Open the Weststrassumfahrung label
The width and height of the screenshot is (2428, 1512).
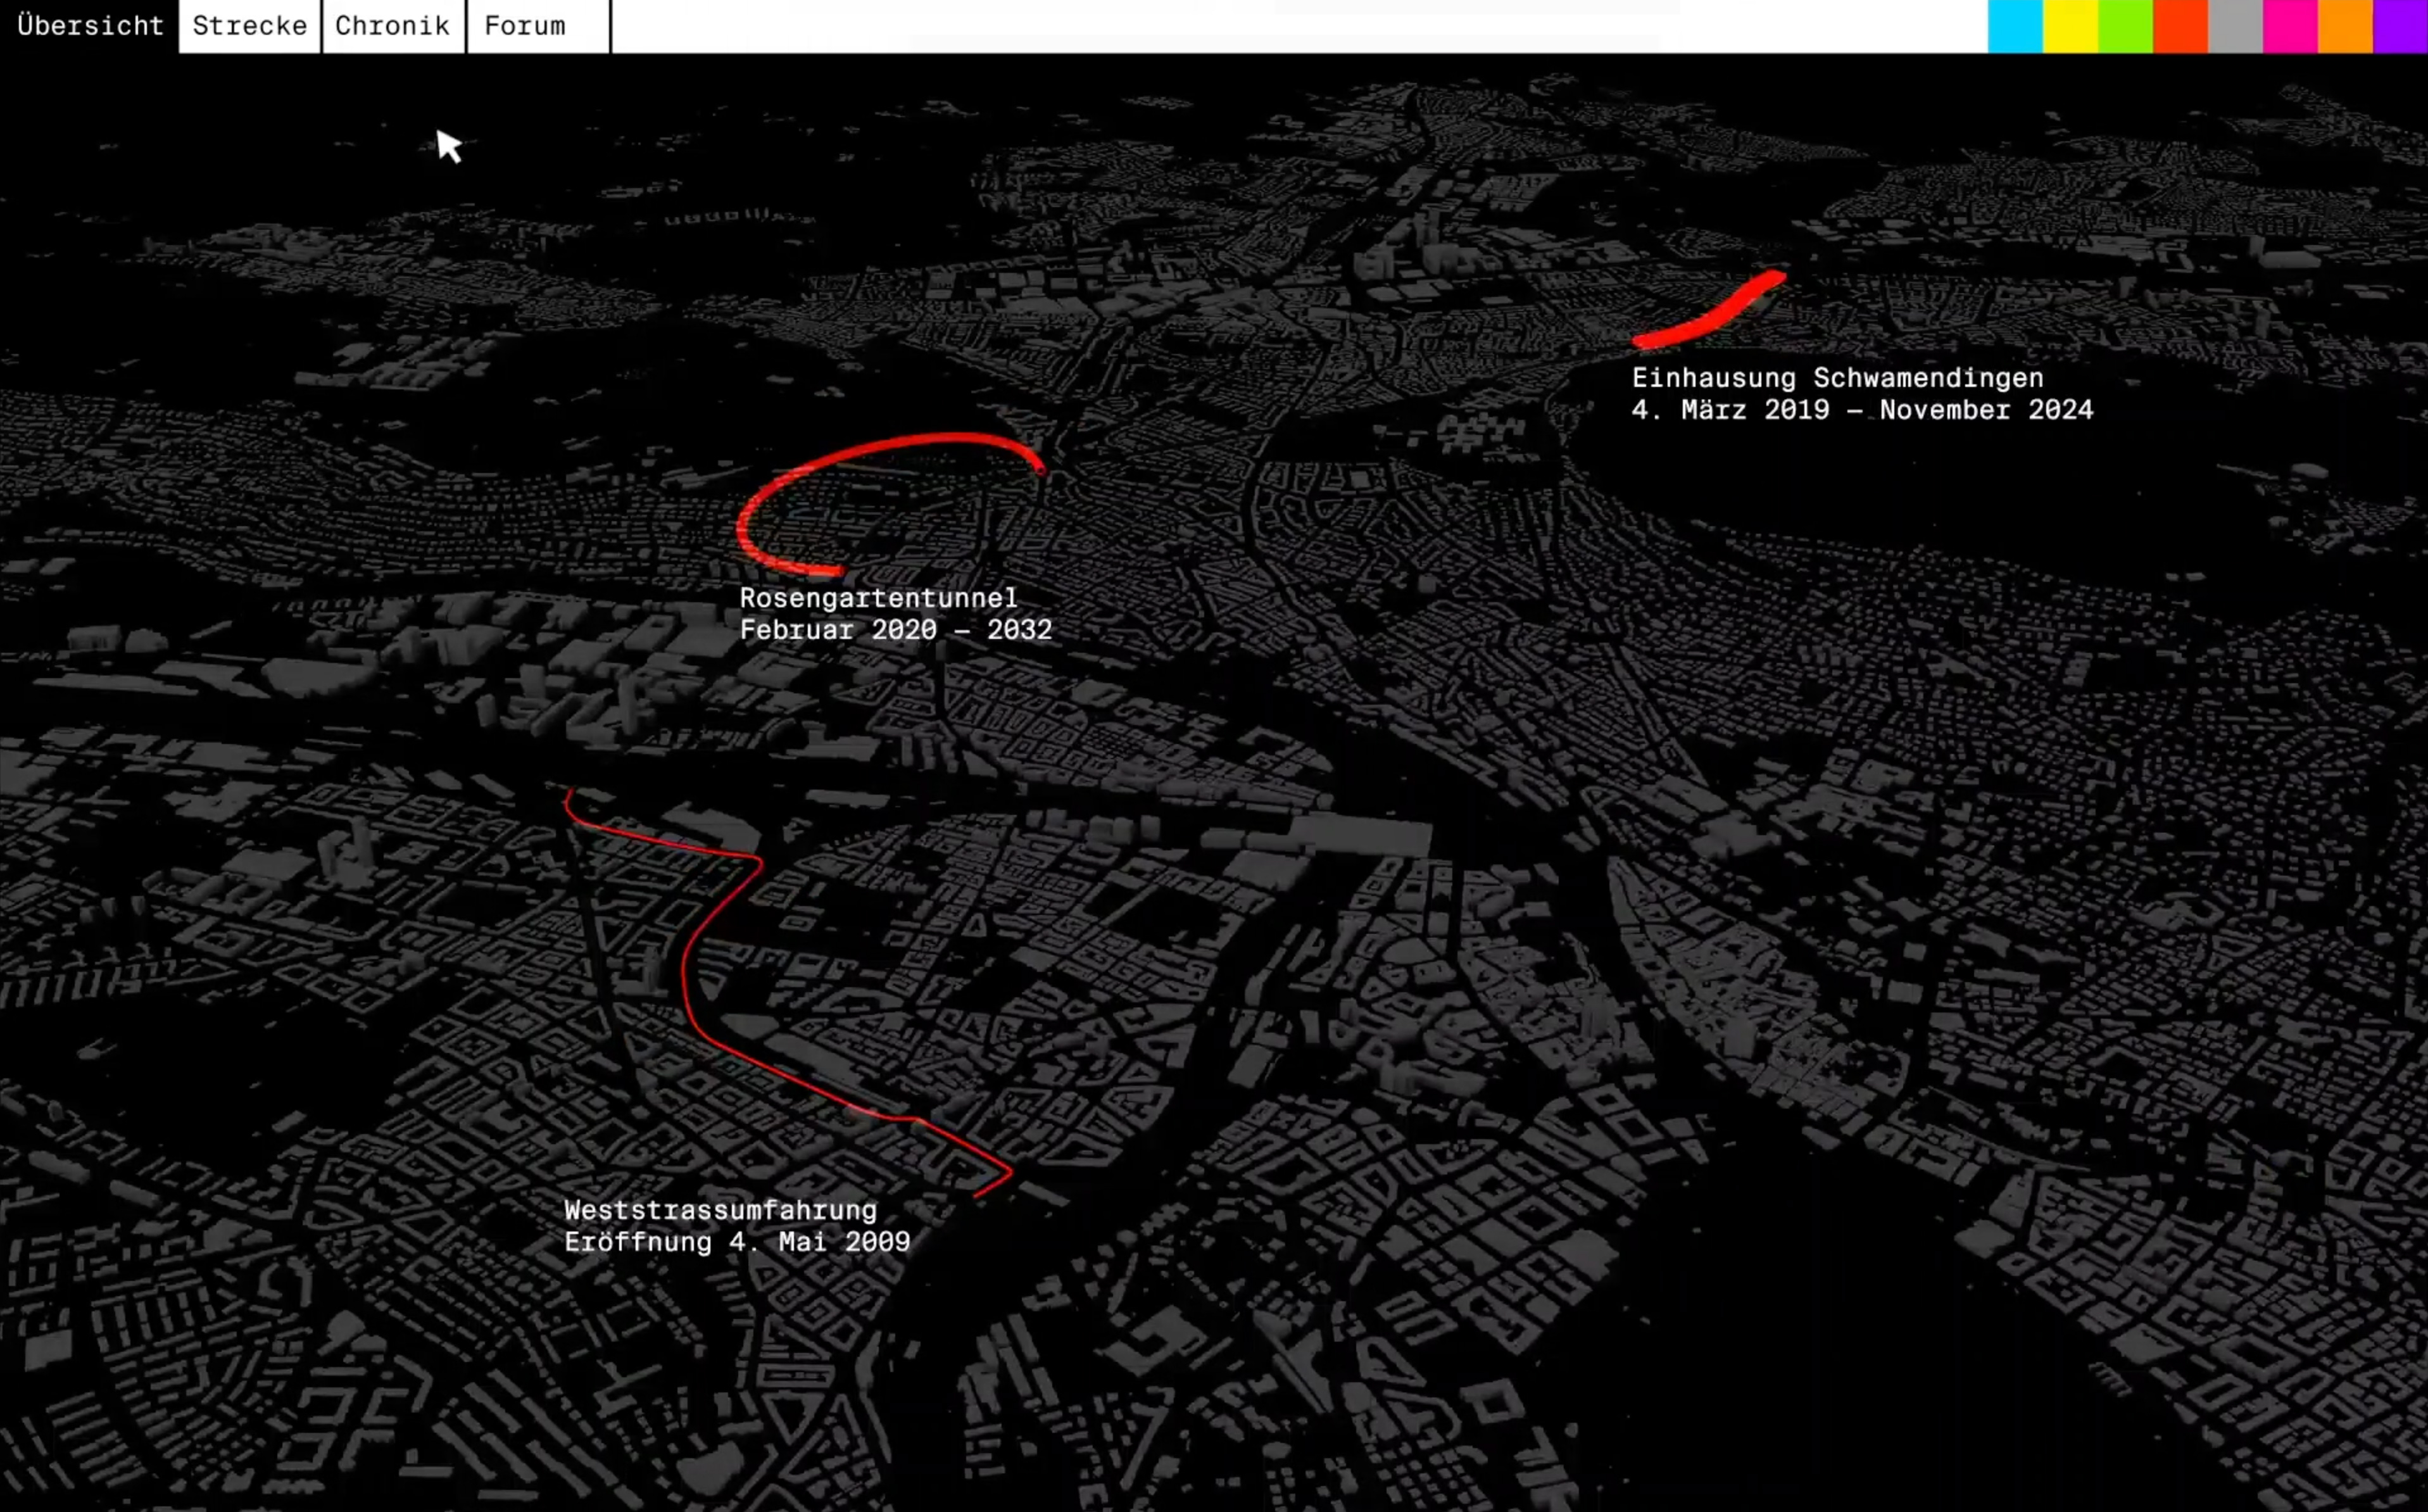coord(720,1210)
